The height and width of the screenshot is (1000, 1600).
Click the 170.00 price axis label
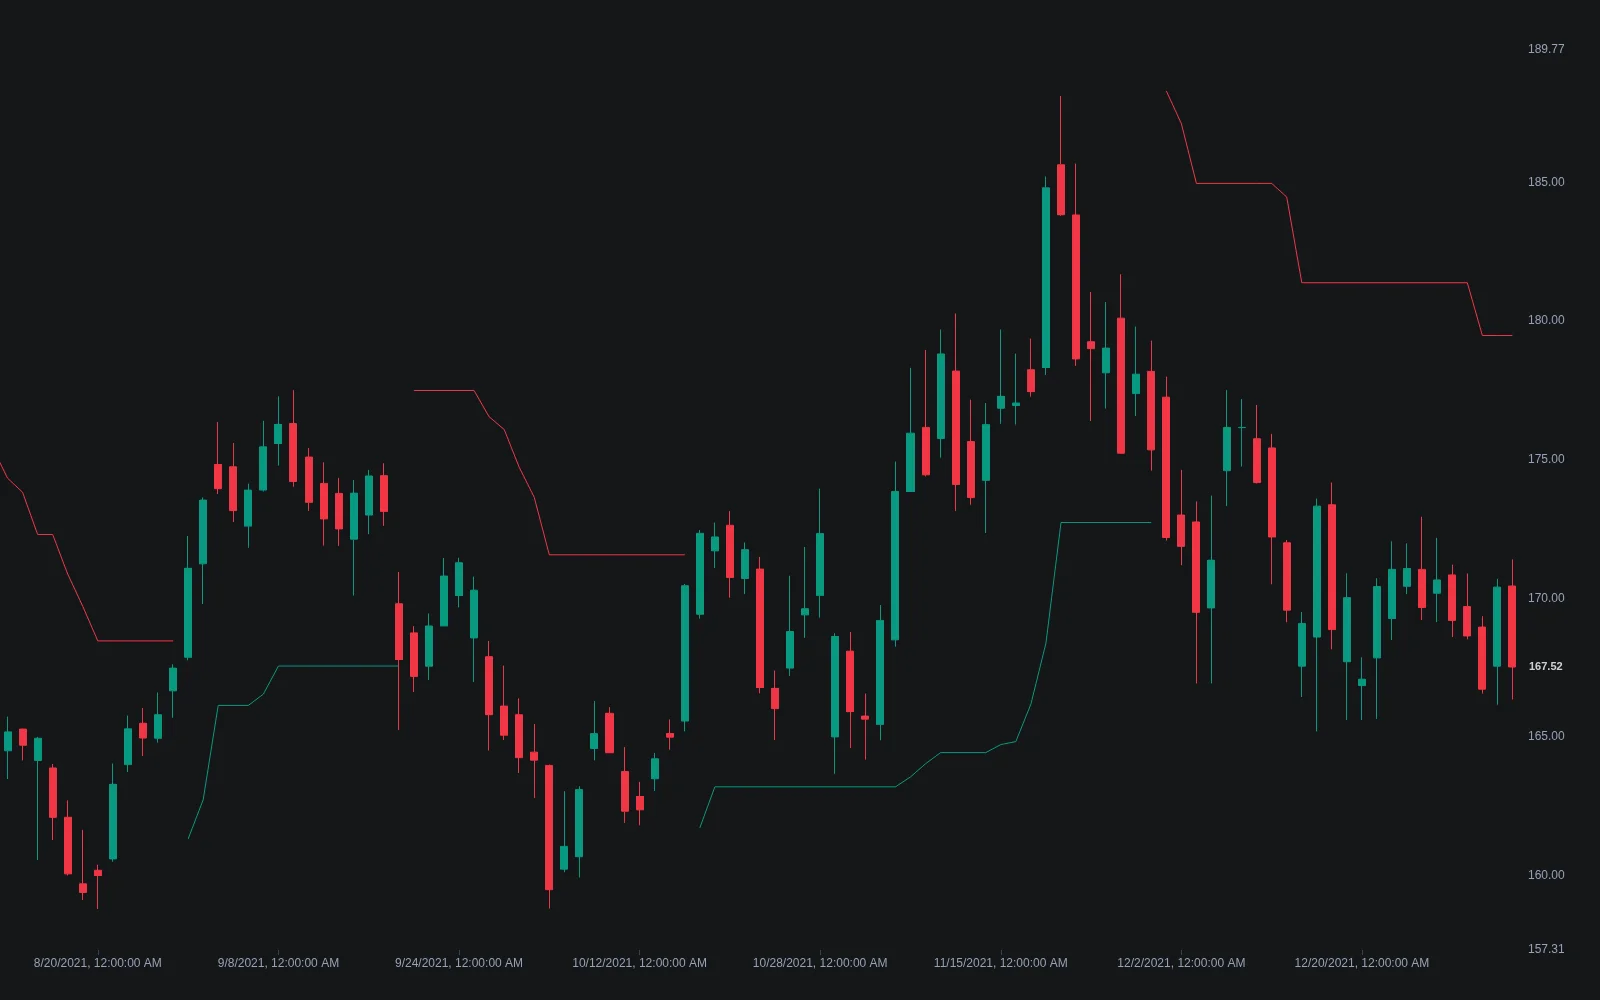tap(1546, 598)
